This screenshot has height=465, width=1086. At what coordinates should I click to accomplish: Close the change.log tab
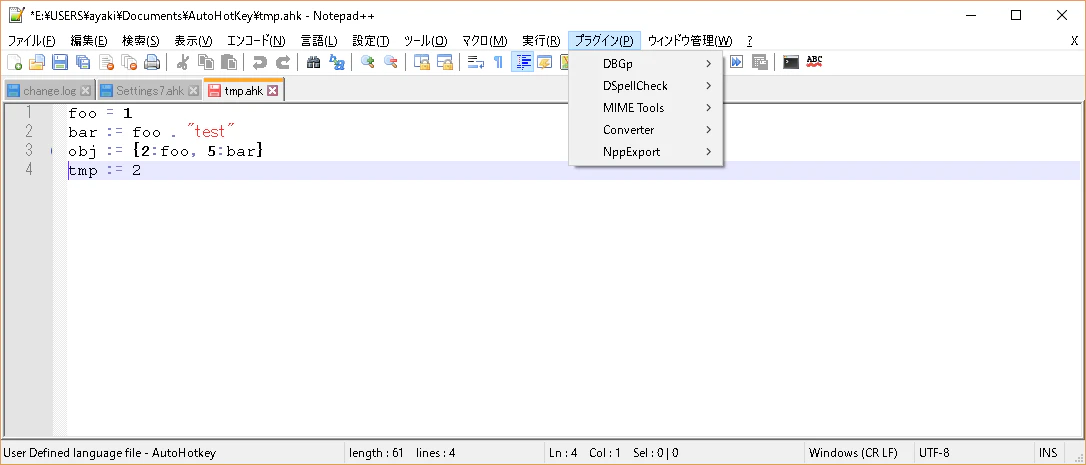[86, 91]
